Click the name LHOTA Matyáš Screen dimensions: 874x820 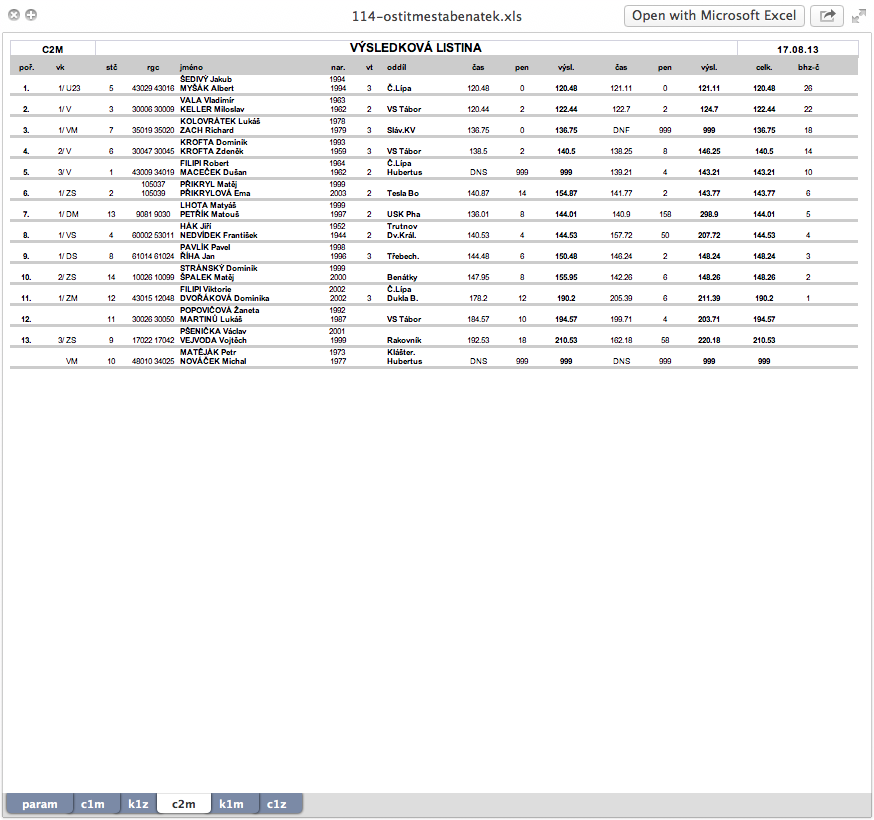click(208, 205)
